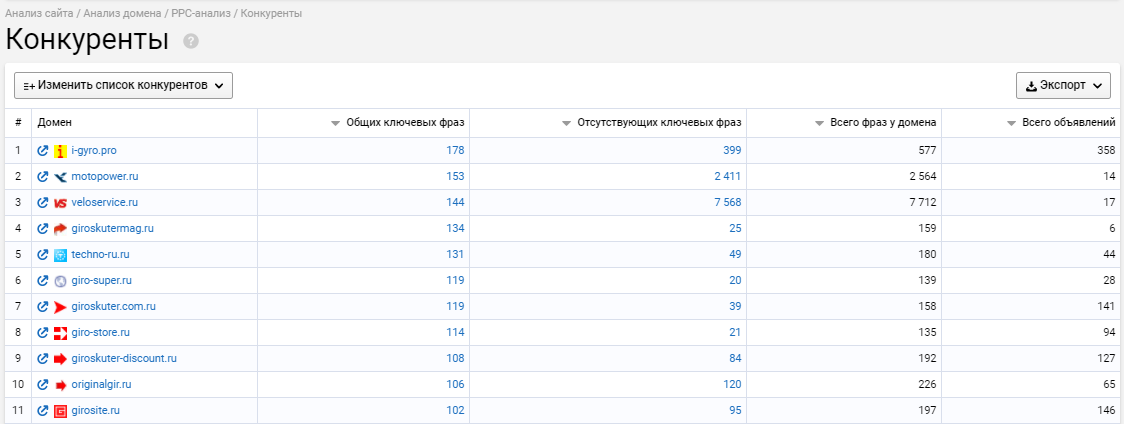Open the giro-store.ru domain link
1124x424 pixels.
(x=100, y=333)
